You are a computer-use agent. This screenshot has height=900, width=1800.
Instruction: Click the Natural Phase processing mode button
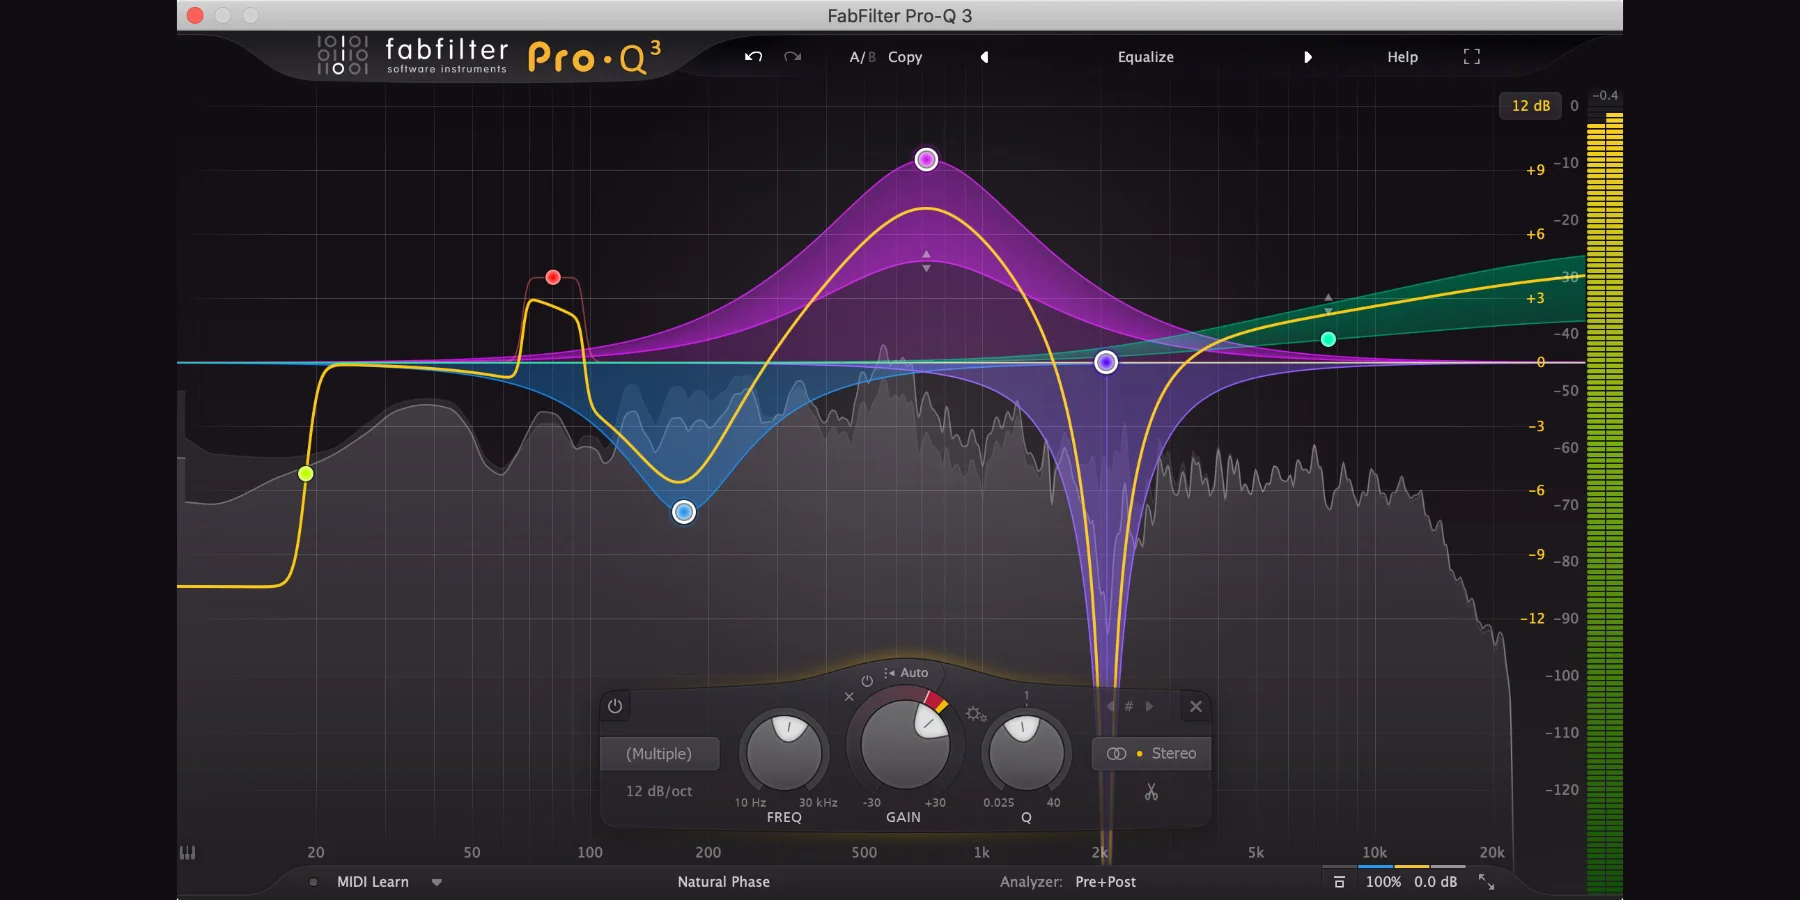tap(723, 882)
